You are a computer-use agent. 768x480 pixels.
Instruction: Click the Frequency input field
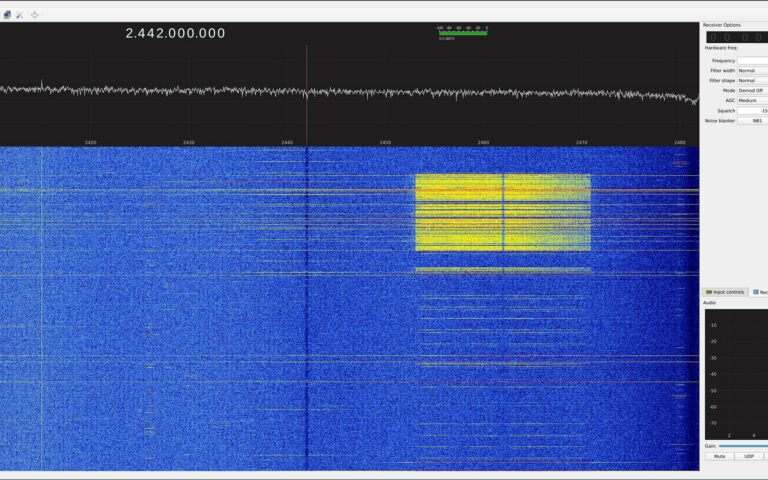[753, 61]
